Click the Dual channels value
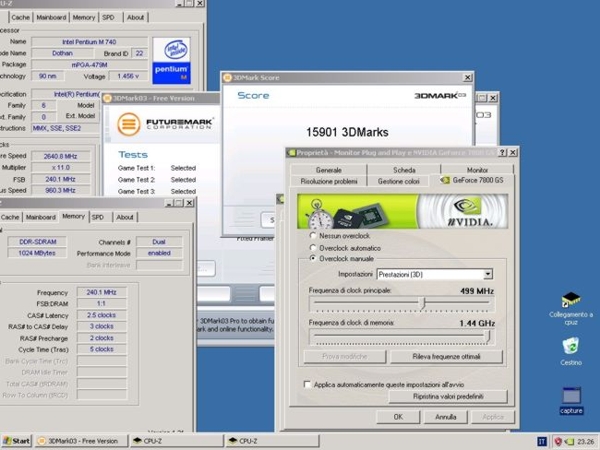This screenshot has width=600, height=450. [x=159, y=241]
